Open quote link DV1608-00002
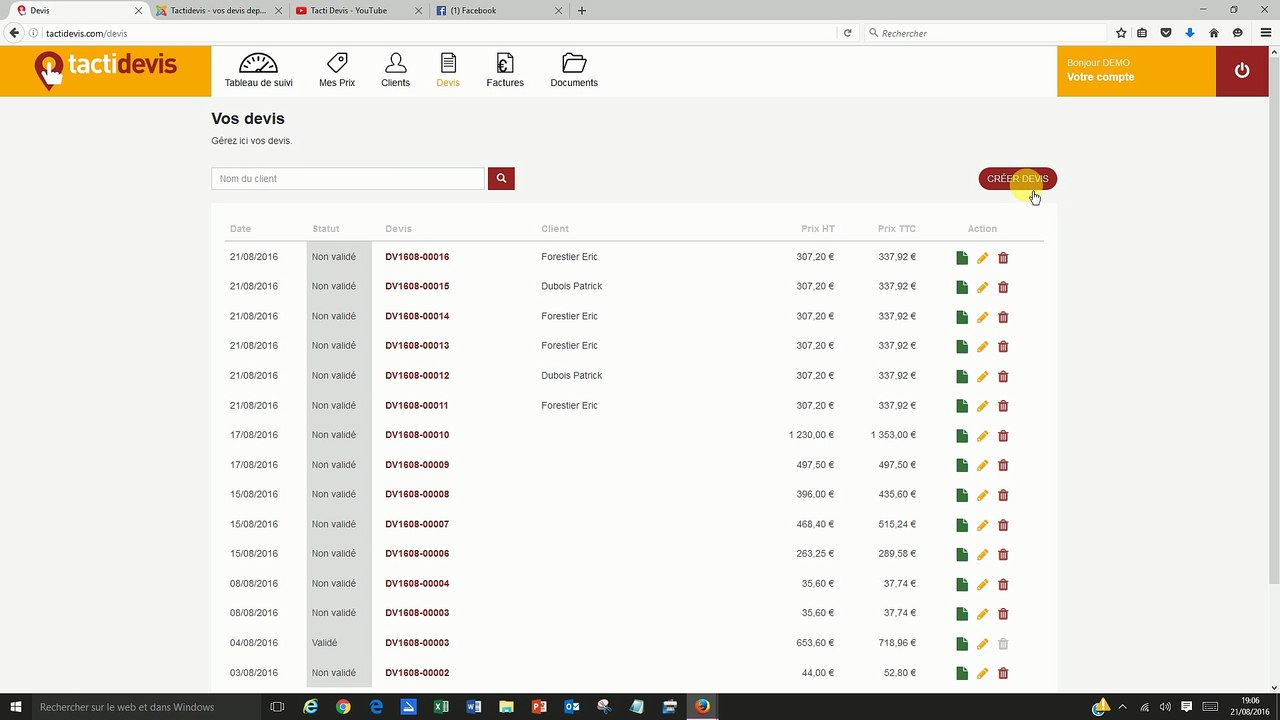 tap(417, 673)
